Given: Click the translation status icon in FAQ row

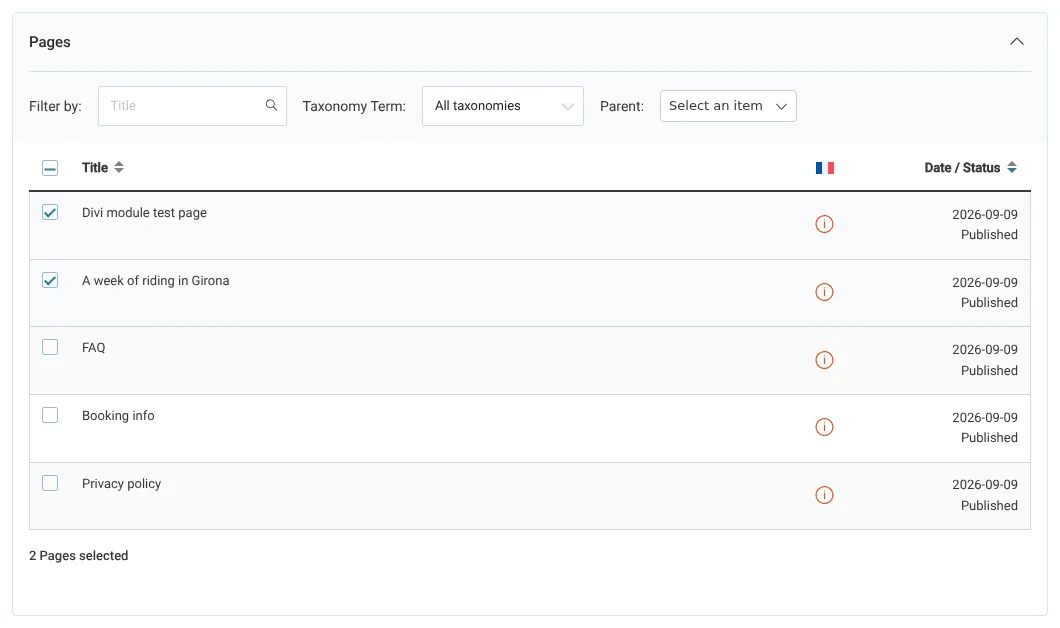Looking at the screenshot, I should click(x=824, y=360).
